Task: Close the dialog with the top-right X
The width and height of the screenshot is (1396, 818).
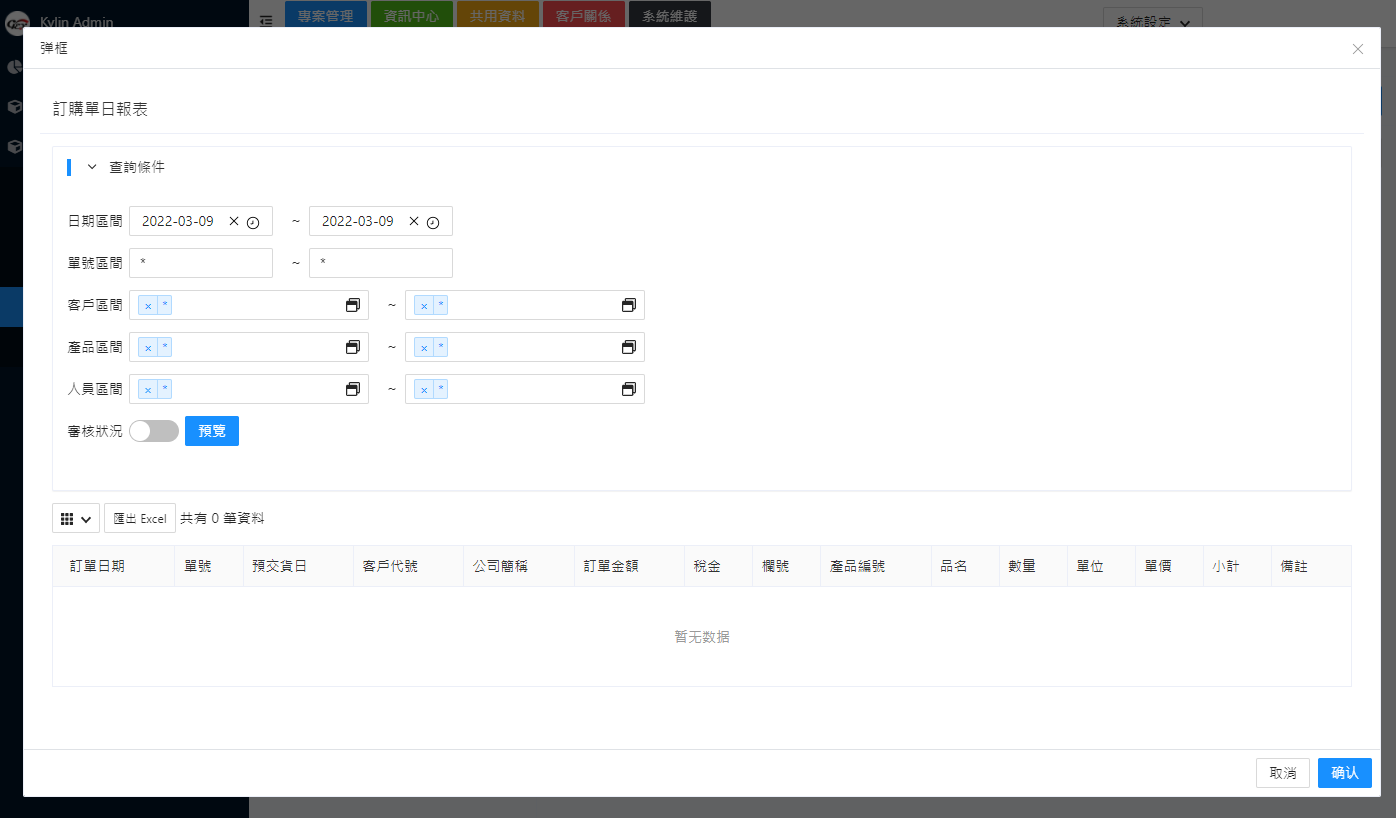Action: (x=1357, y=49)
